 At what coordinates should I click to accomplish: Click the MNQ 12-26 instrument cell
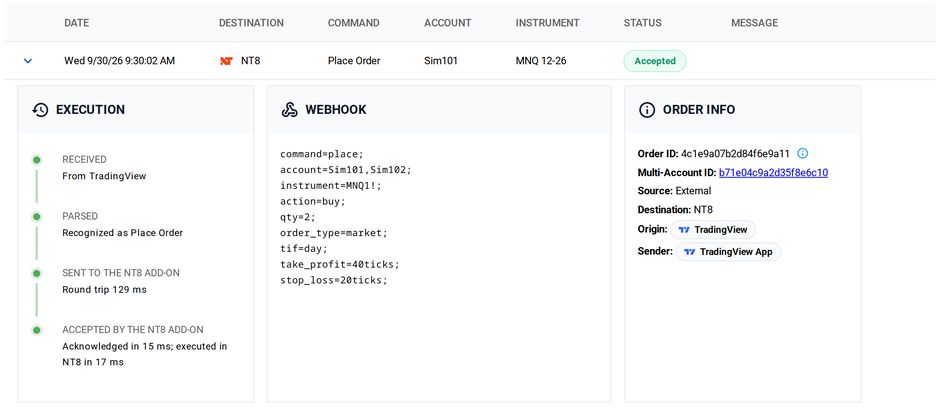(541, 61)
